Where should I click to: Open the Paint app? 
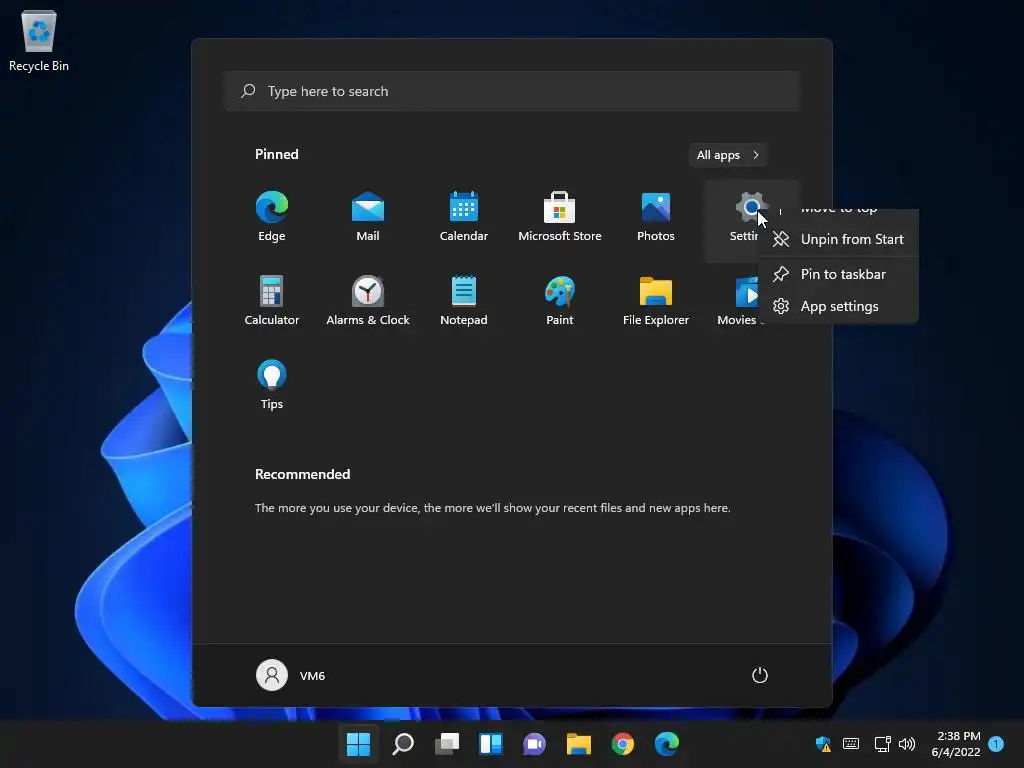pyautogui.click(x=560, y=300)
